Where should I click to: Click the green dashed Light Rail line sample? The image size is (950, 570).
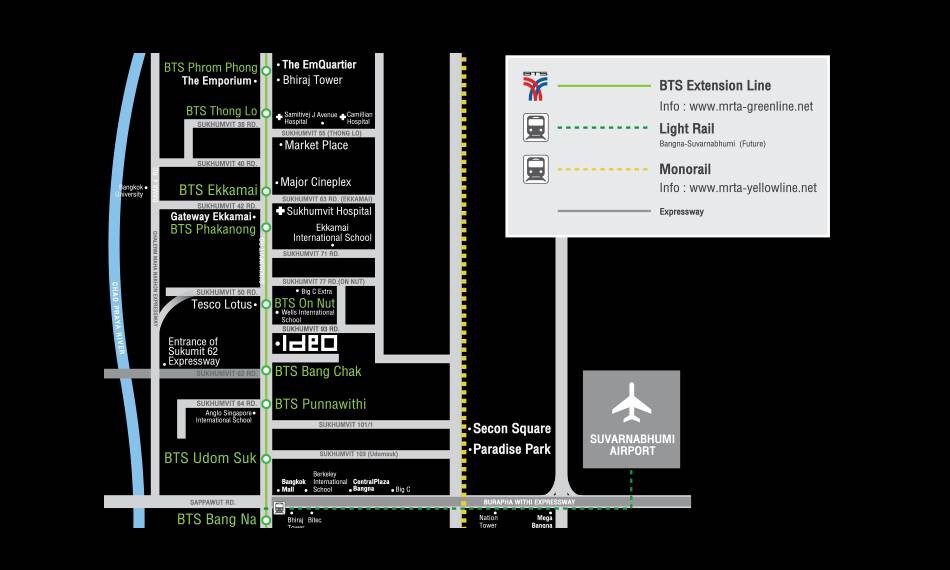[603, 128]
